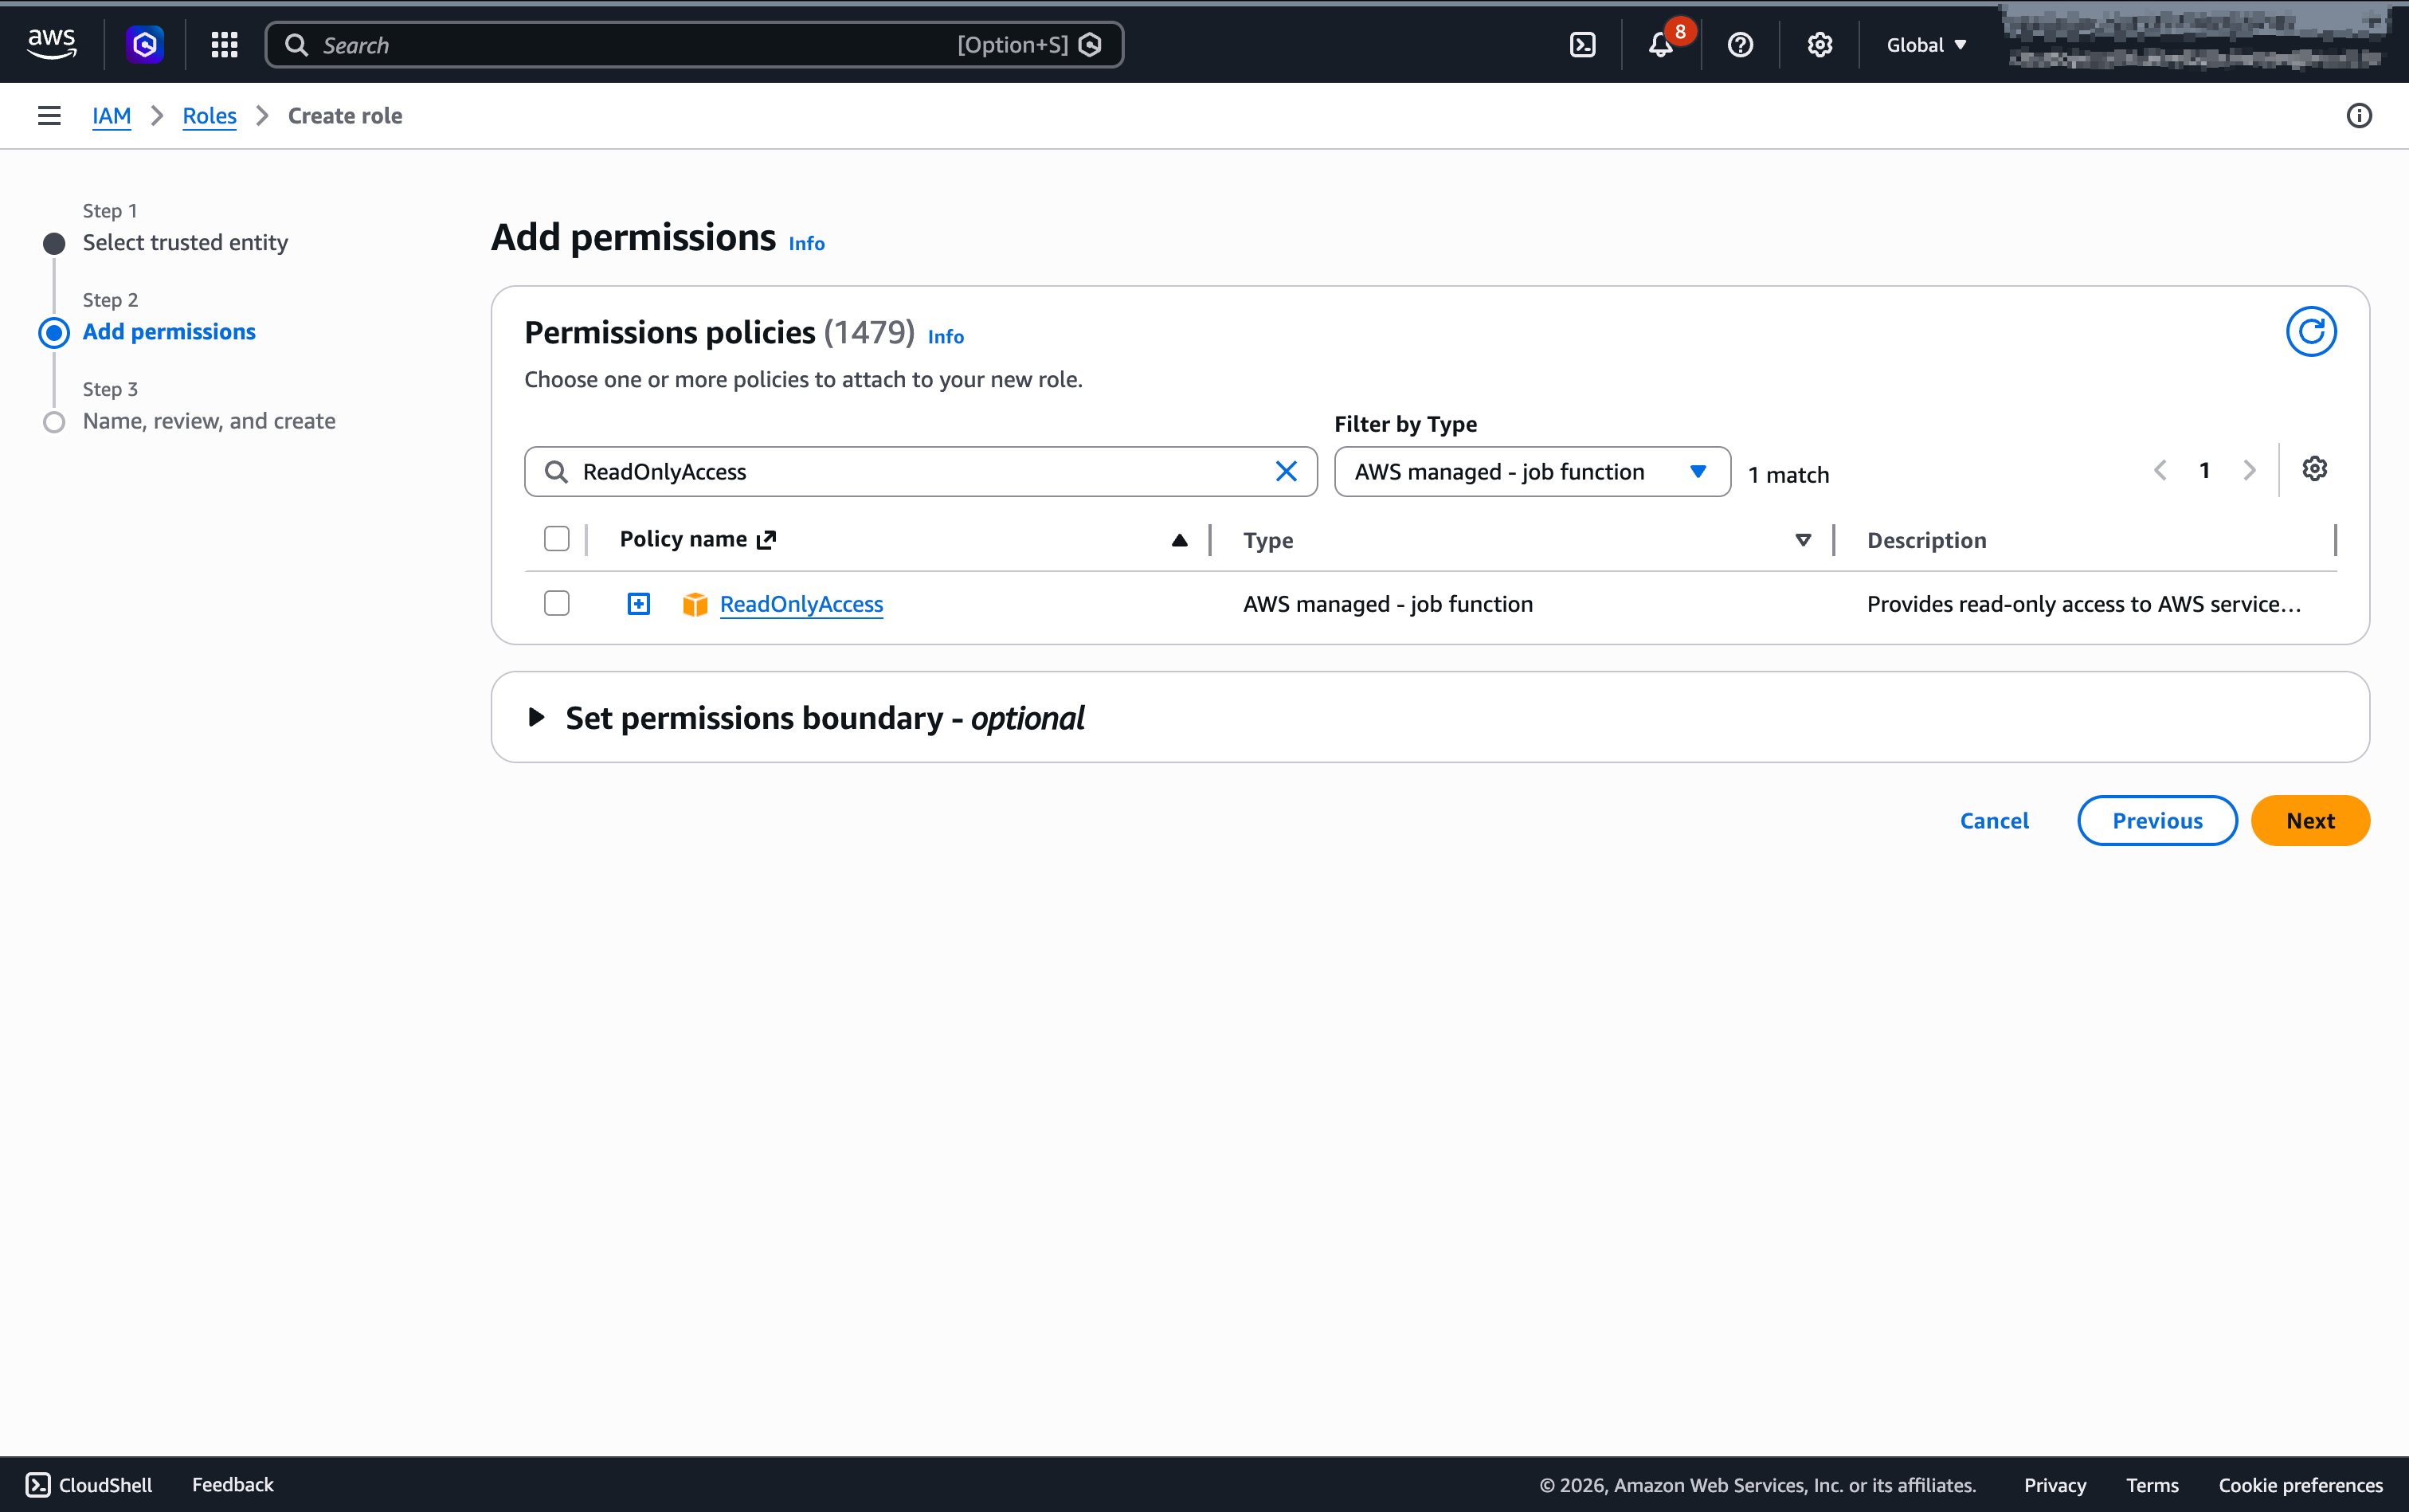This screenshot has height=1512, width=2409.
Task: Go to next page of policies
Action: coord(2249,470)
